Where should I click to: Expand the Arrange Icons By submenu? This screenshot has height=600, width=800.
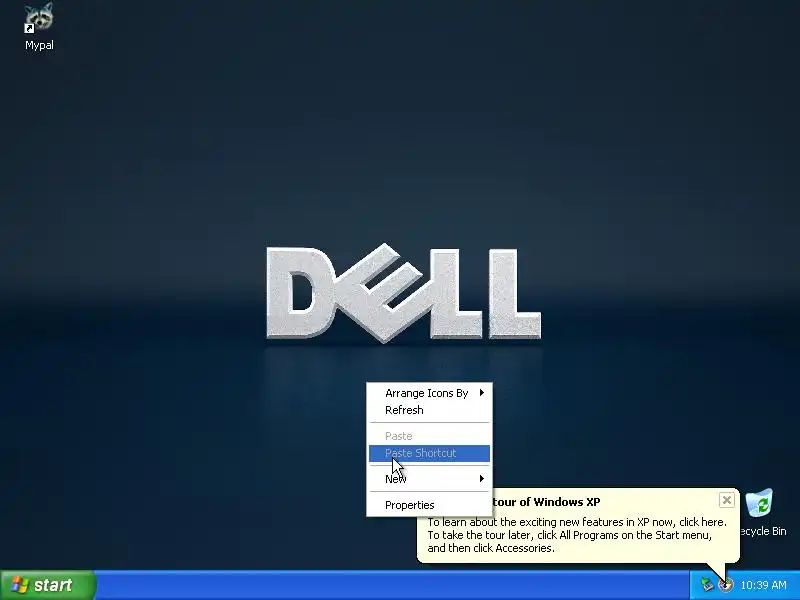point(429,393)
